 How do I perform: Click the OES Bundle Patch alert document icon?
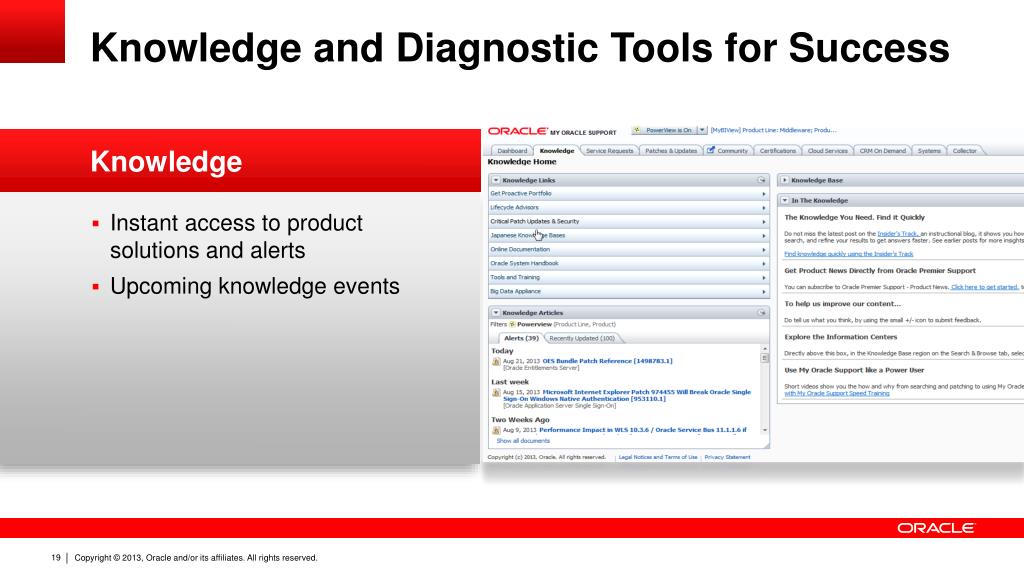(x=496, y=361)
